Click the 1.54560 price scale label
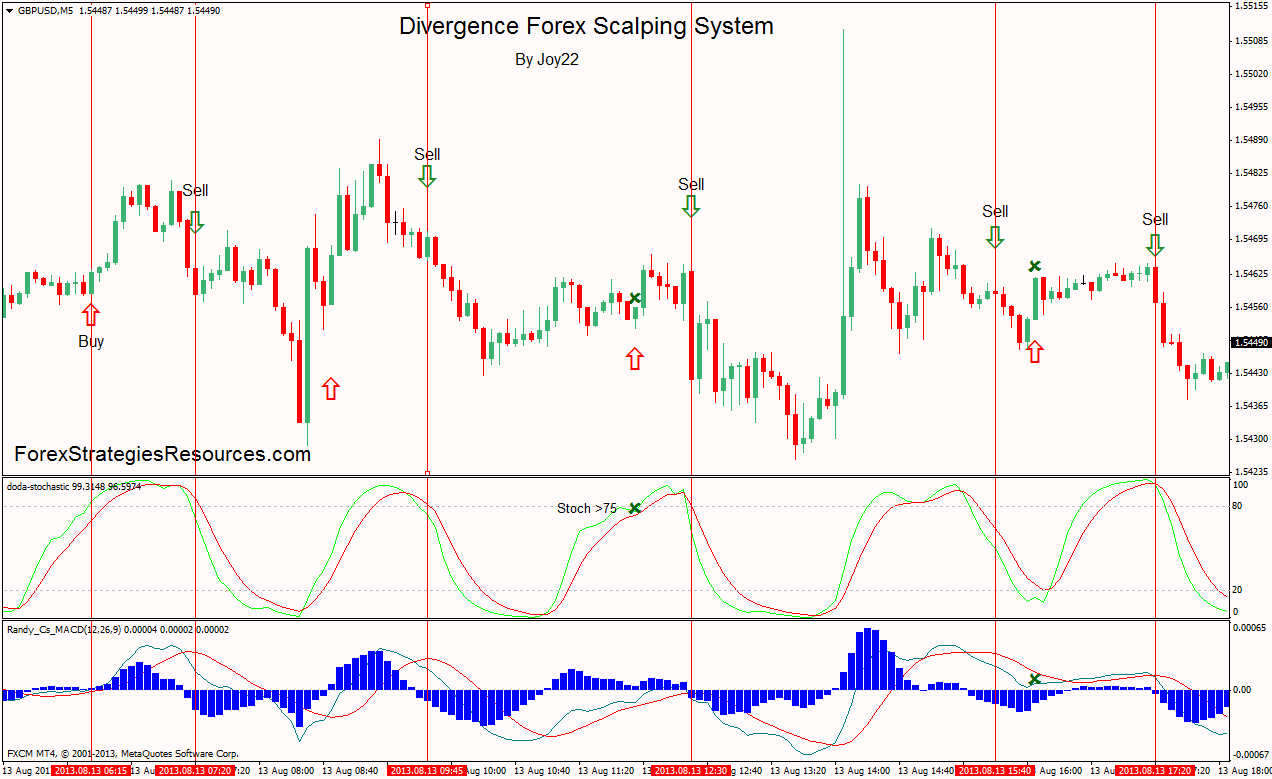This screenshot has height=779, width=1272. 1252,306
